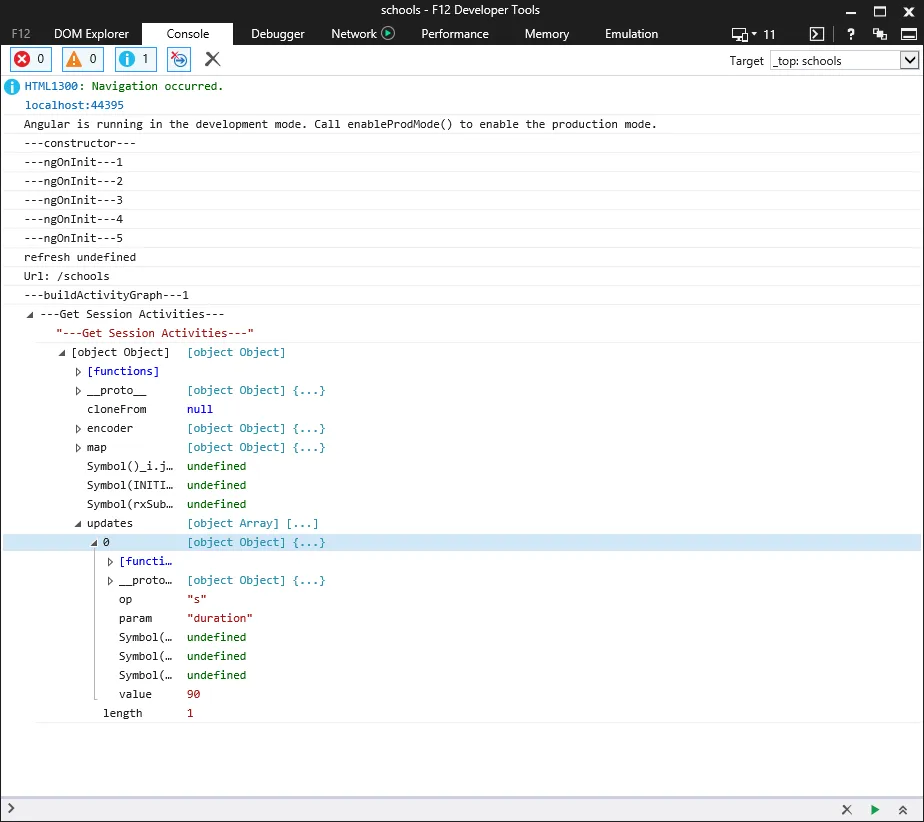
Task: Clear the console with the toolbar X icon
Action: click(213, 59)
